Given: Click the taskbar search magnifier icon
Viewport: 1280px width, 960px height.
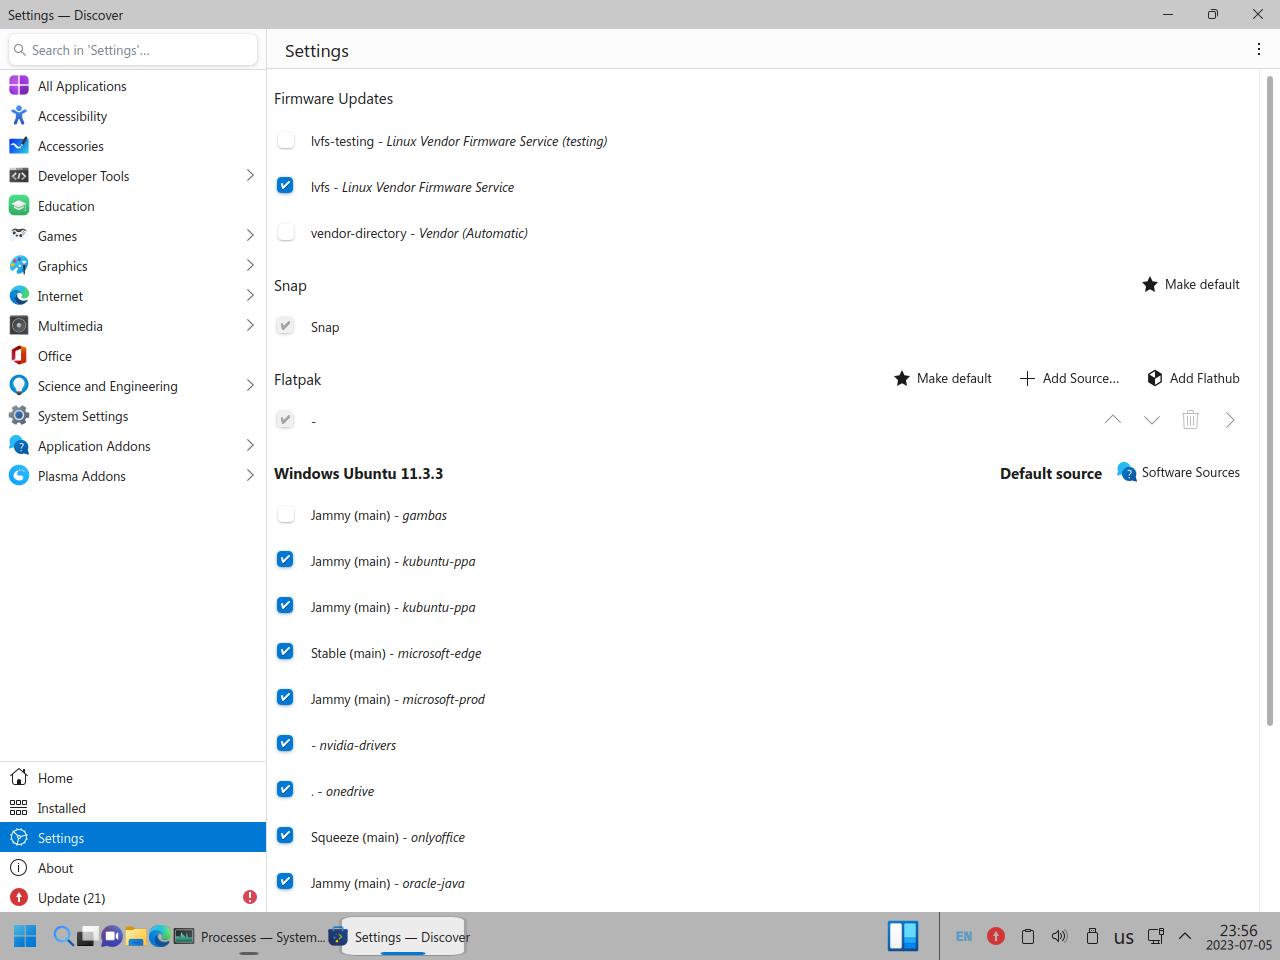Looking at the screenshot, I should pos(62,936).
